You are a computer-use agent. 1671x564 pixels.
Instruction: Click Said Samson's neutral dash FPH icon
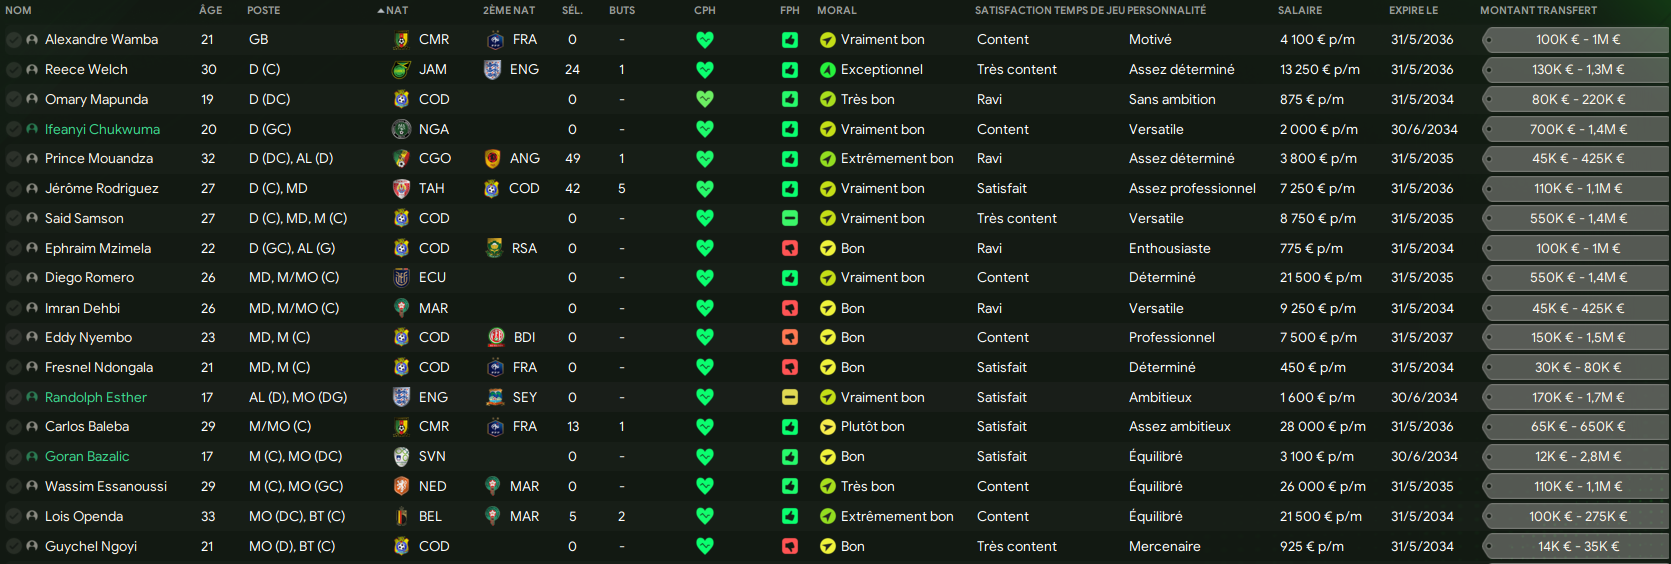(790, 218)
